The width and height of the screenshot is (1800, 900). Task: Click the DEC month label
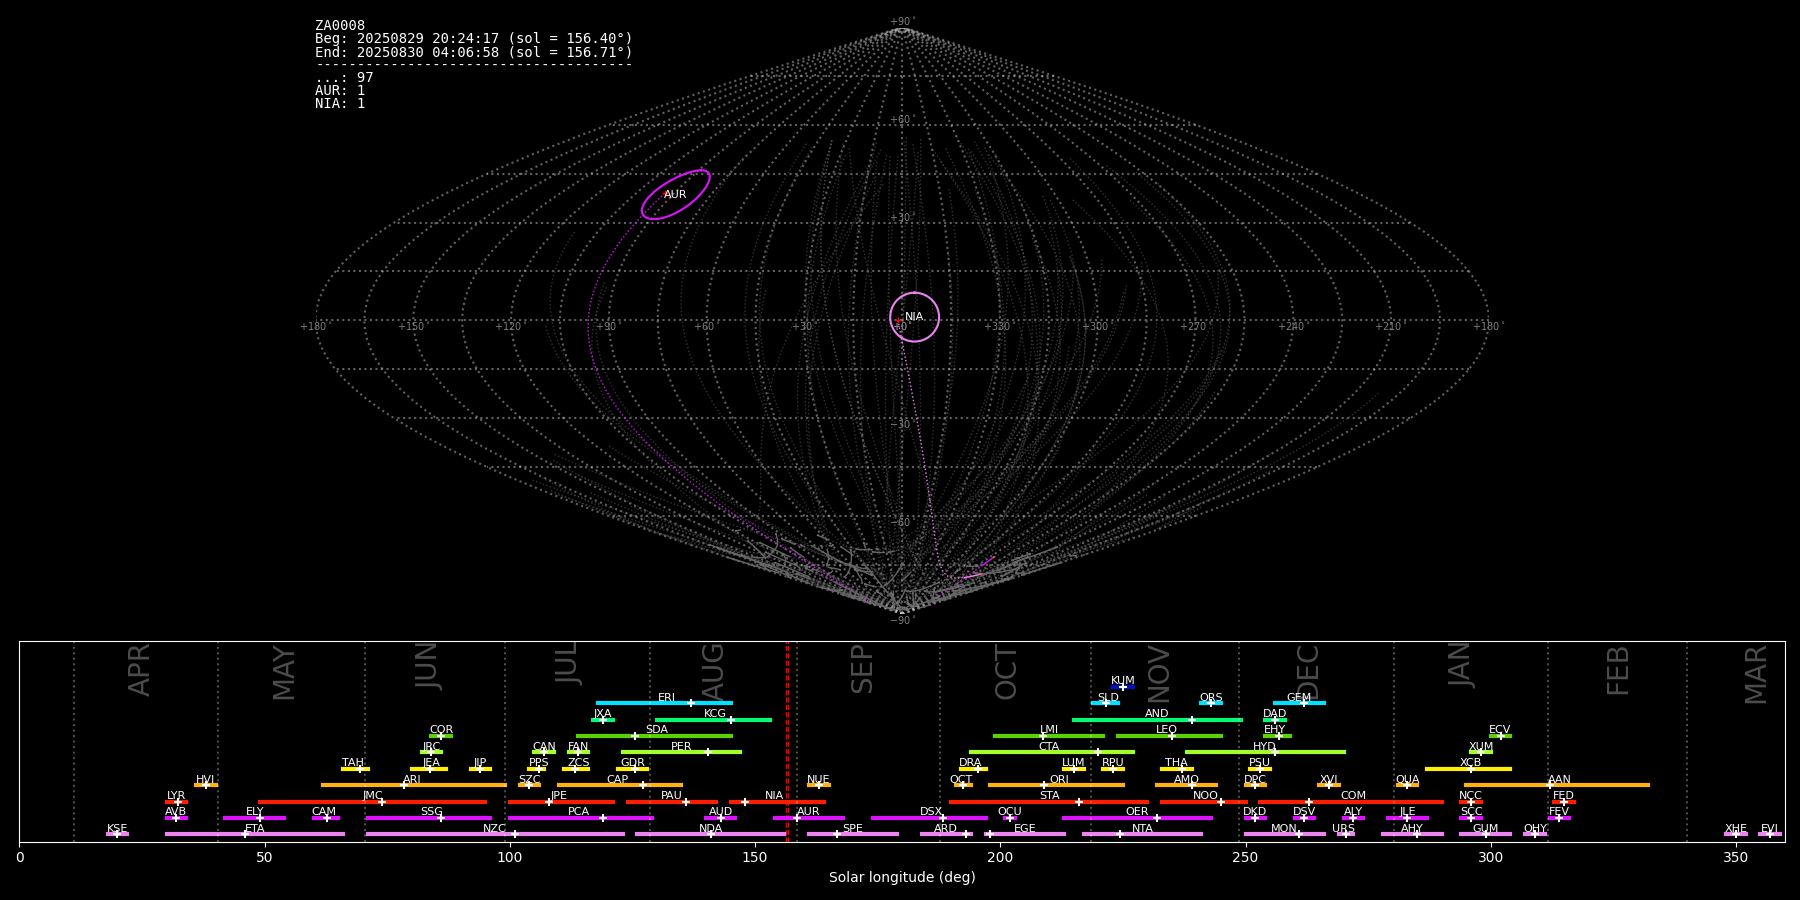(x=1308, y=672)
